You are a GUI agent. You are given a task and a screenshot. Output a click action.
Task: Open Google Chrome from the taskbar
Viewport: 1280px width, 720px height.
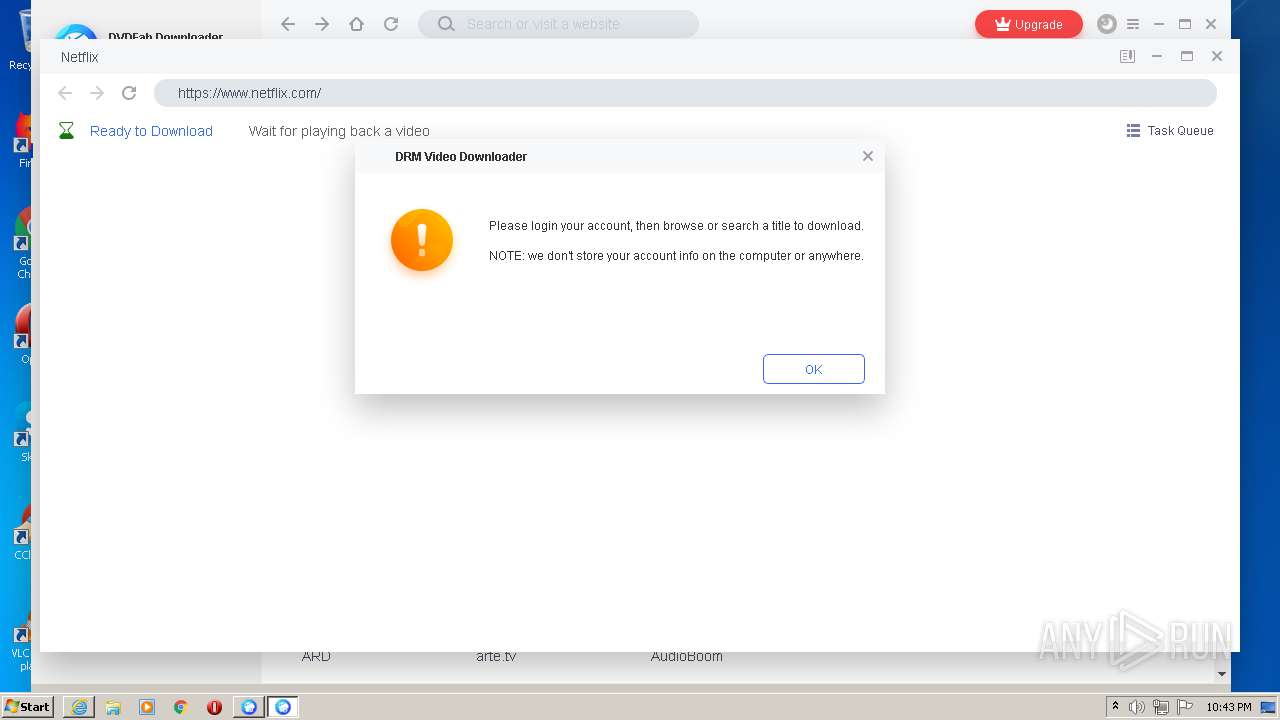pos(181,707)
